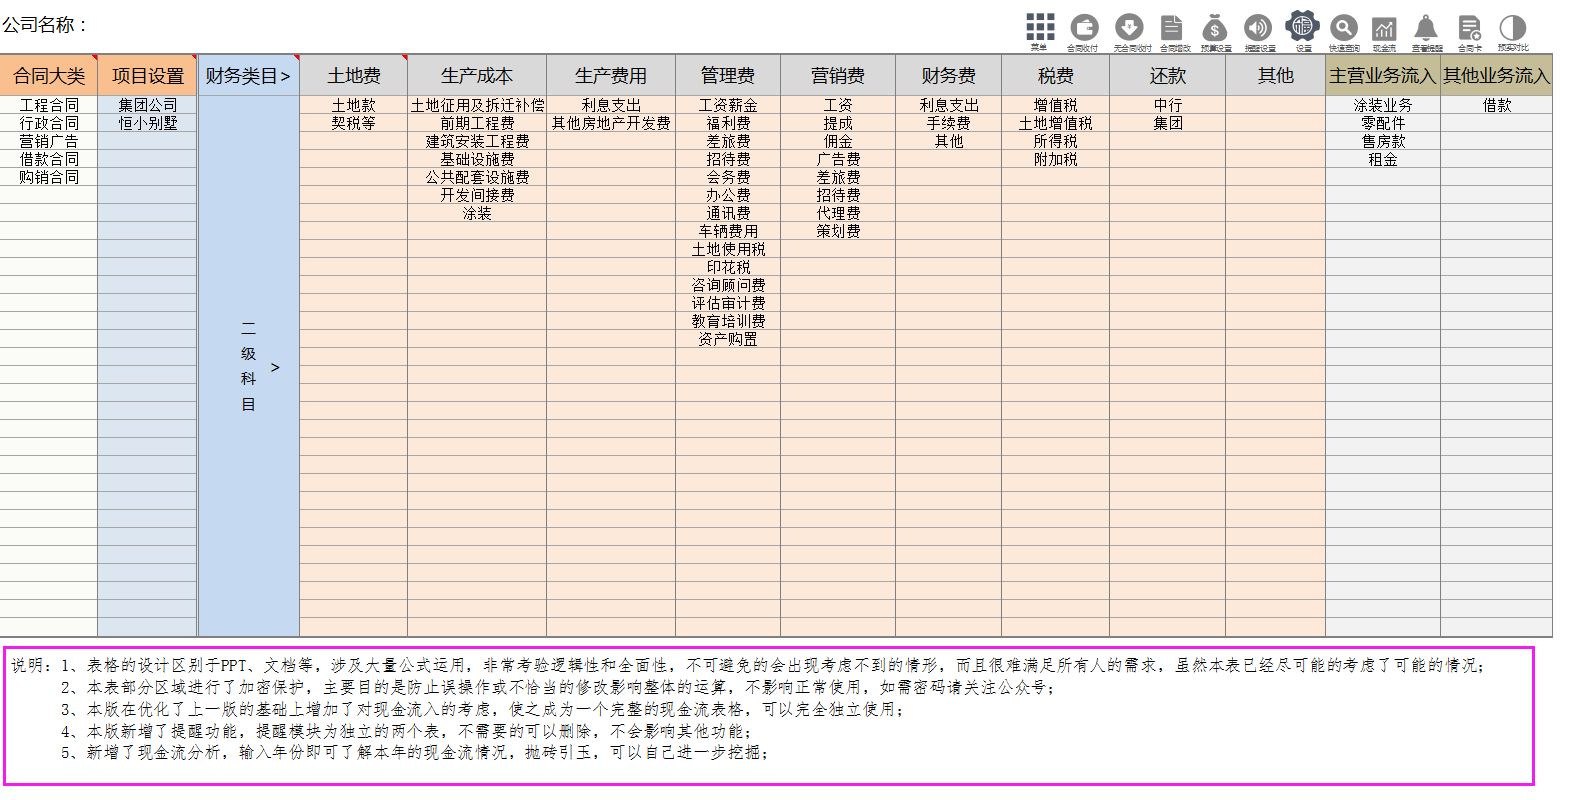Select the 其他房地产开发费 cell
The image size is (1586, 800).
pos(611,123)
